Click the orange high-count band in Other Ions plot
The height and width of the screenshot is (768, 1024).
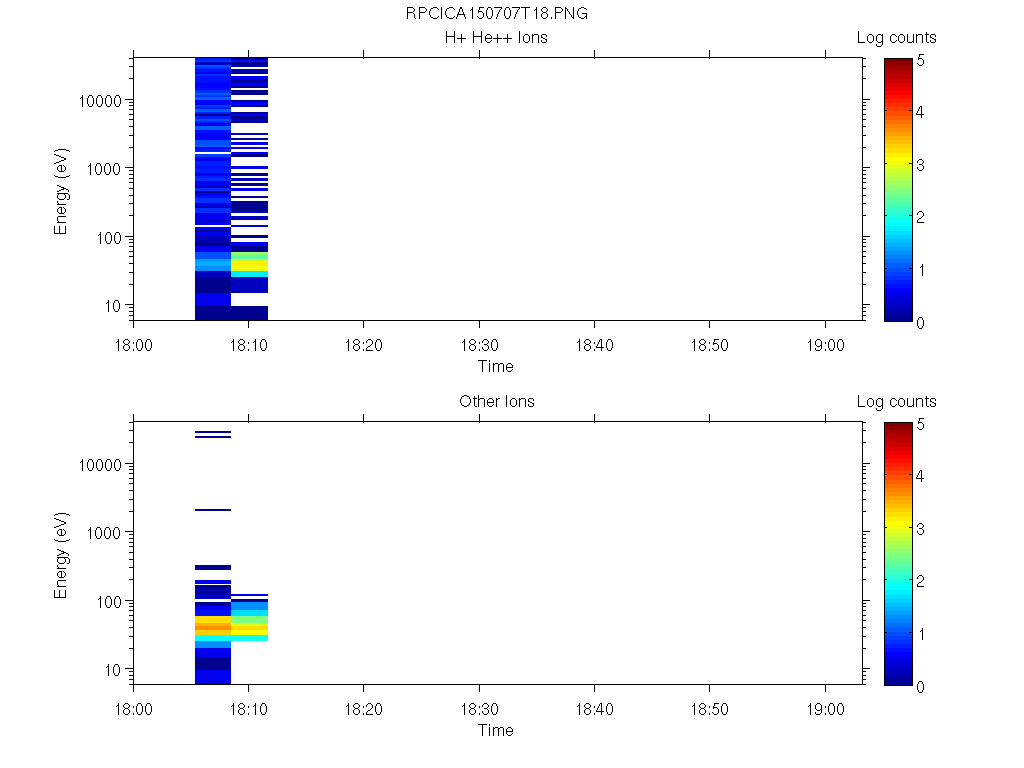click(x=213, y=626)
